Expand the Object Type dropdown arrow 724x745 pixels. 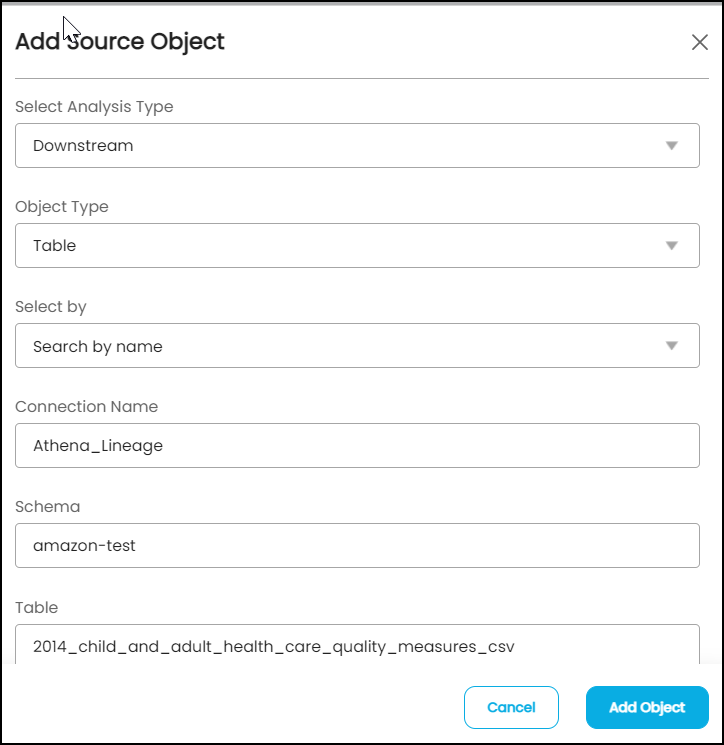(x=671, y=246)
